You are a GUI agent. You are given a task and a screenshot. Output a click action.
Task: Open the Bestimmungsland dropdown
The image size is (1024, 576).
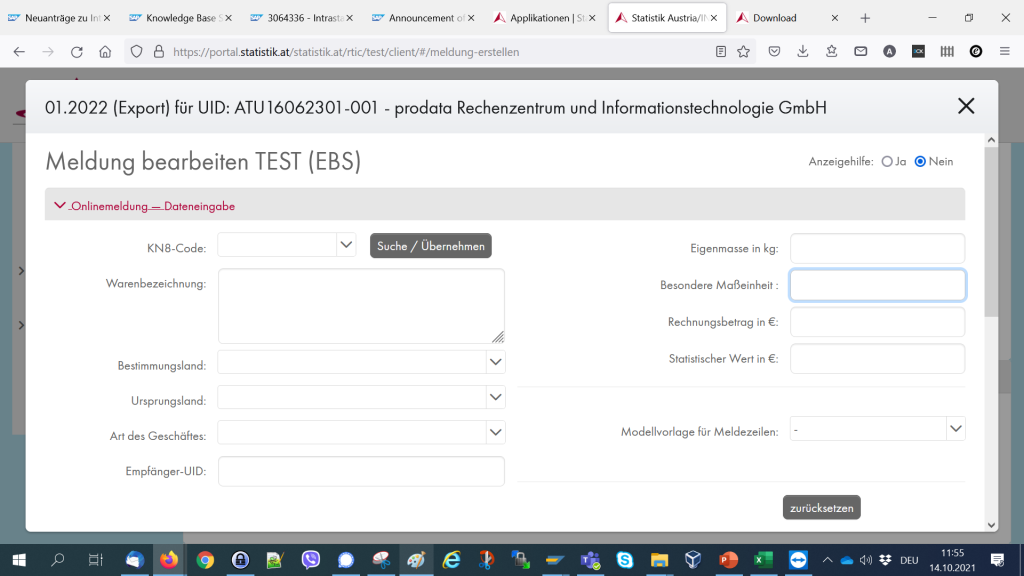tap(494, 361)
